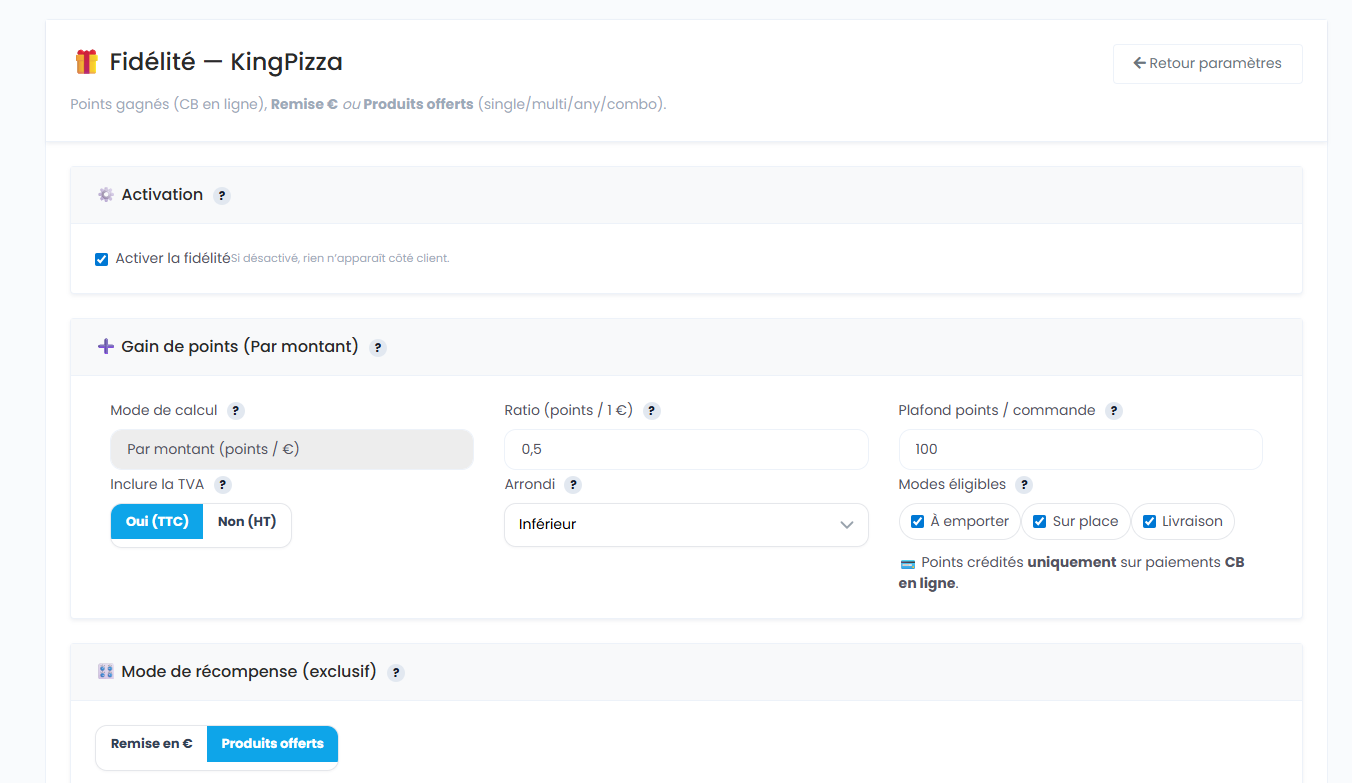Open the Arrondi dropdown showing Inférieur
Image resolution: width=1352 pixels, height=783 pixels.
point(686,525)
